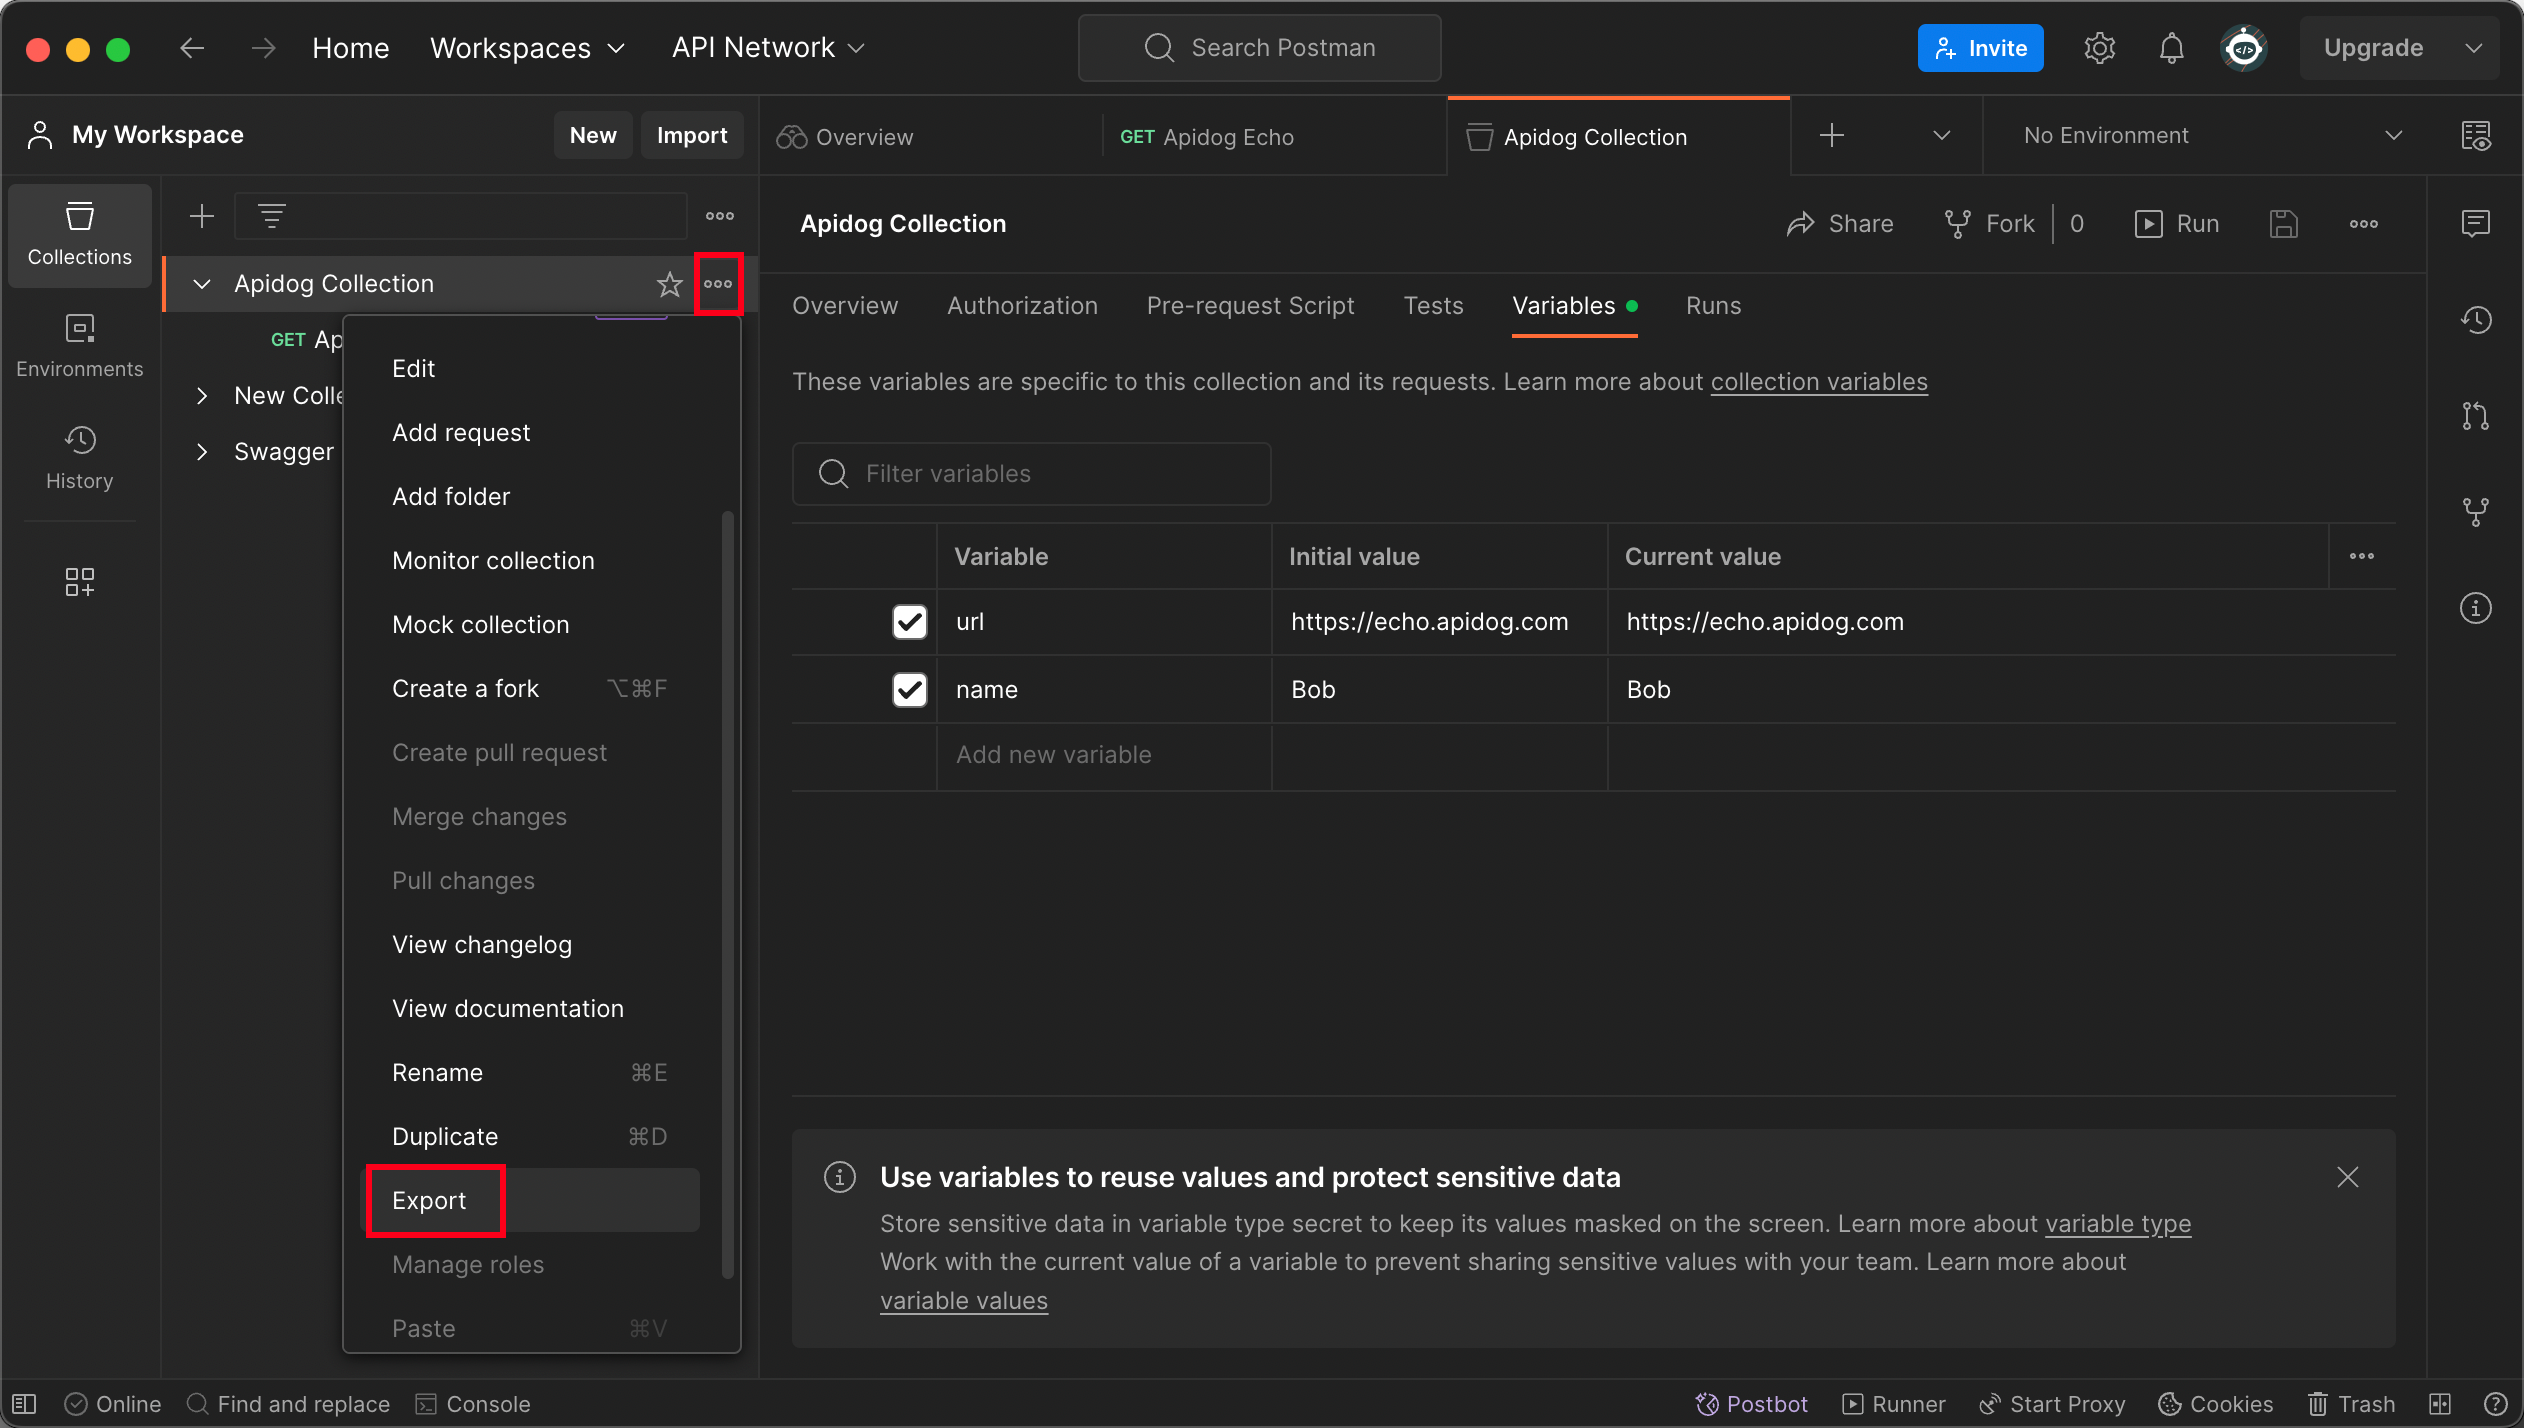Open settings gear icon in header
The width and height of the screenshot is (2524, 1428).
click(2099, 48)
